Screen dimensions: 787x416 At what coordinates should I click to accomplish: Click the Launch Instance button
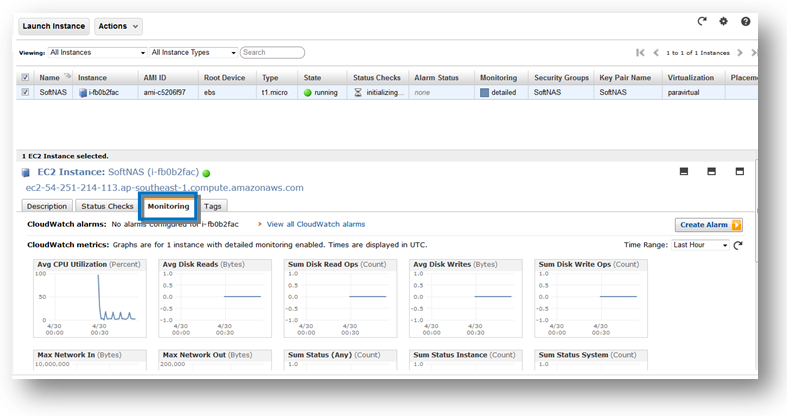(x=54, y=26)
